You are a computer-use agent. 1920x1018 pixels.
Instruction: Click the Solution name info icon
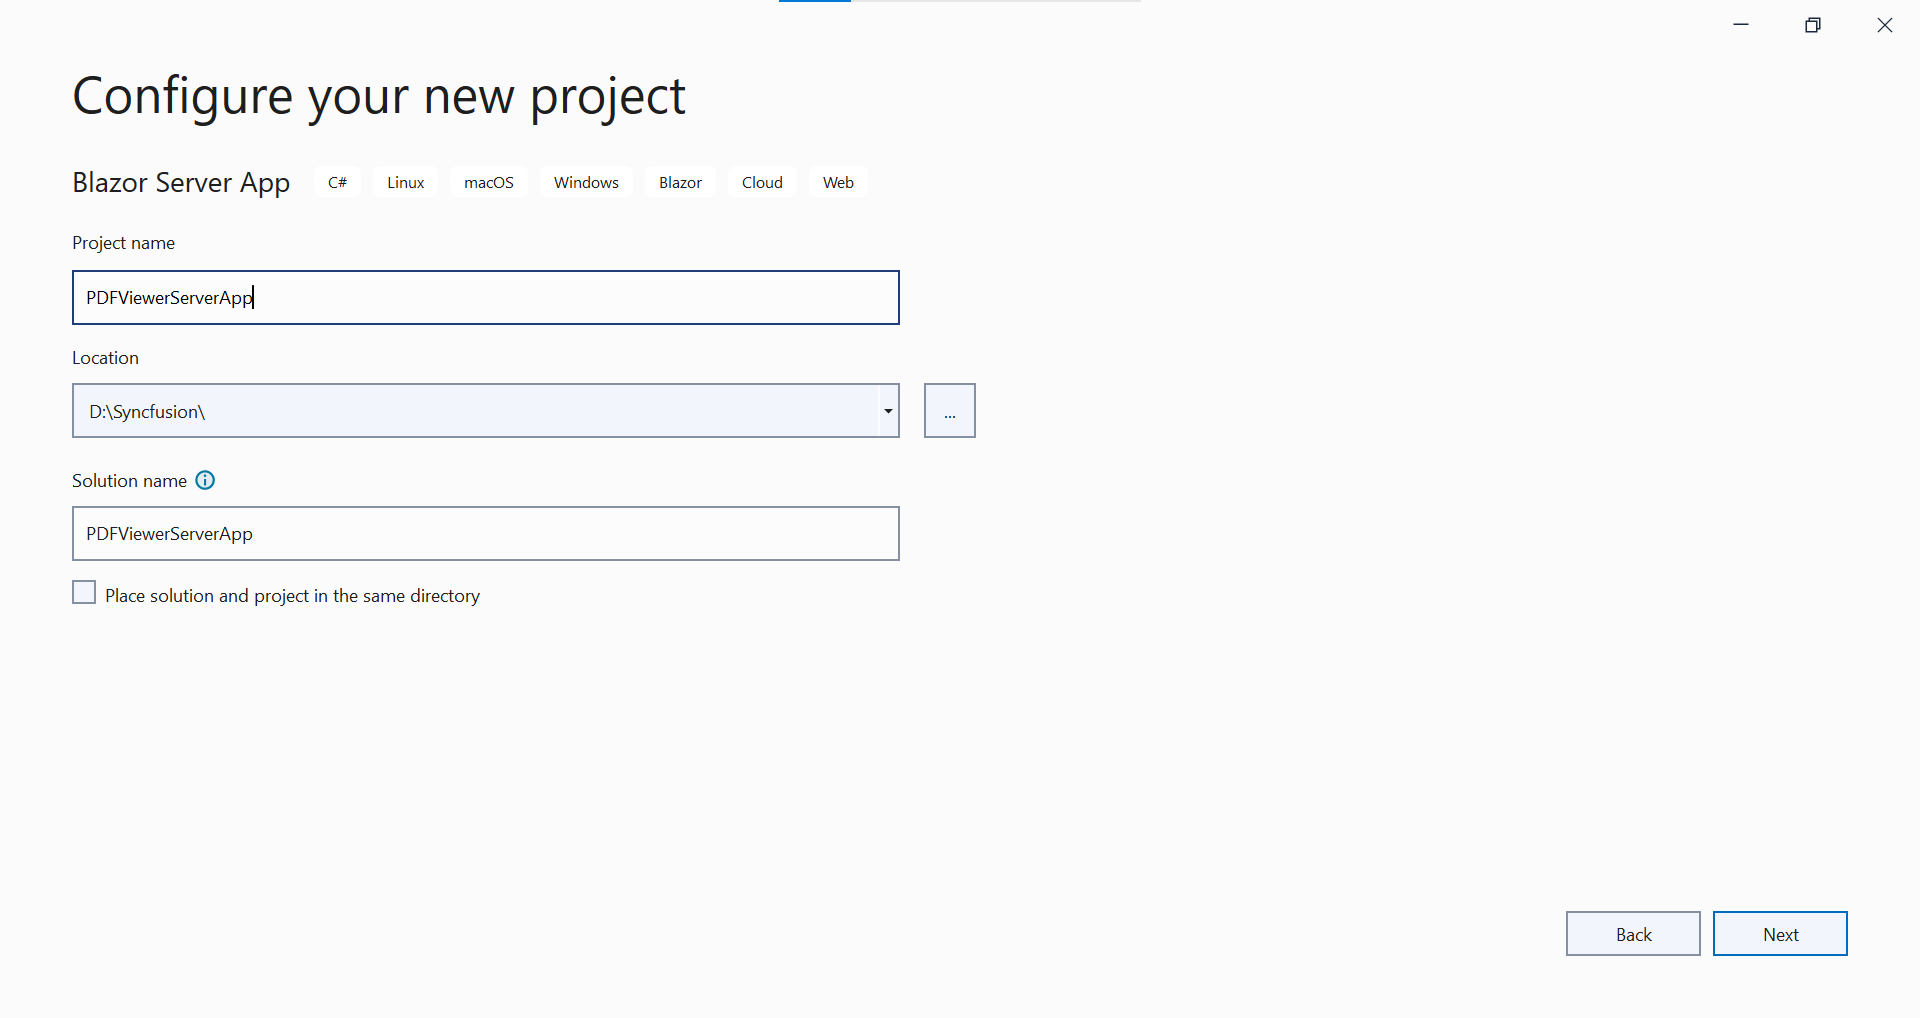(205, 480)
